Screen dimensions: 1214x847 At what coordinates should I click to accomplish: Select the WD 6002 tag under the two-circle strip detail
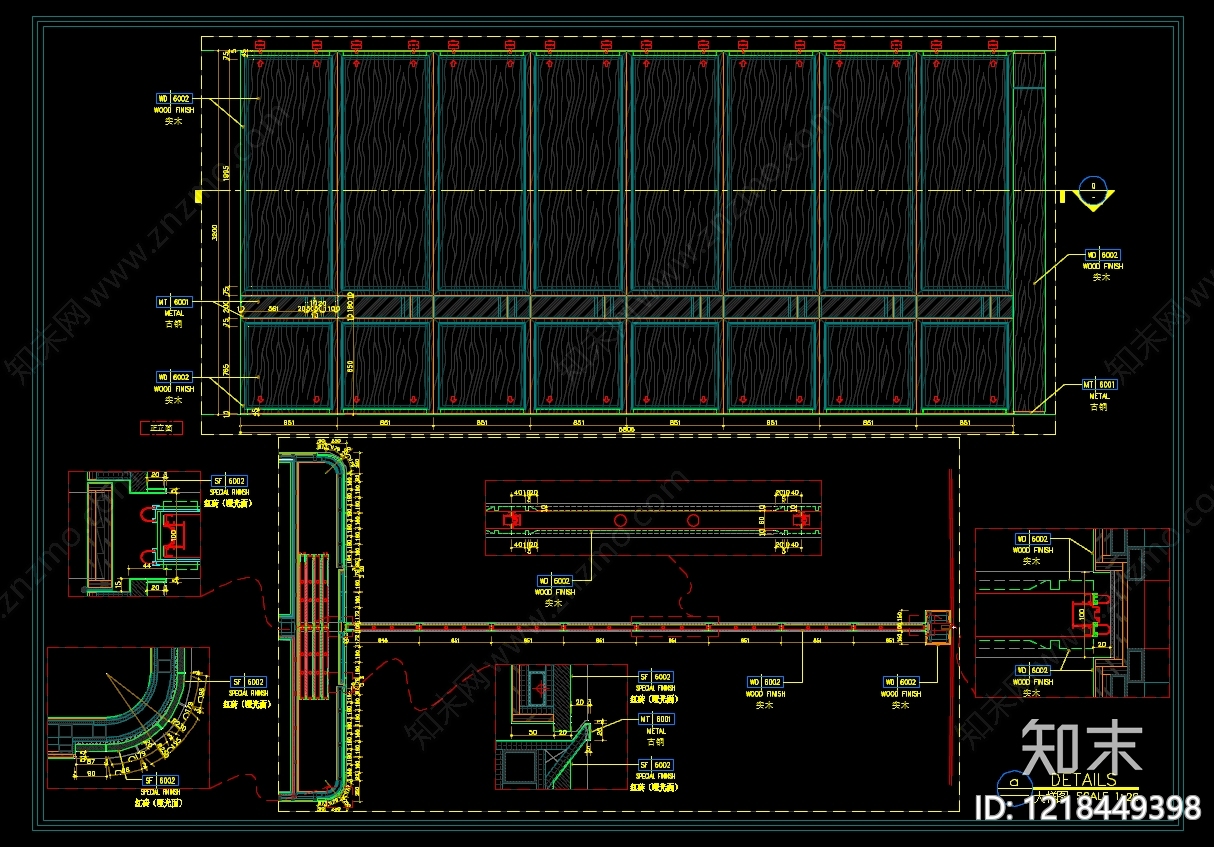coord(555,580)
